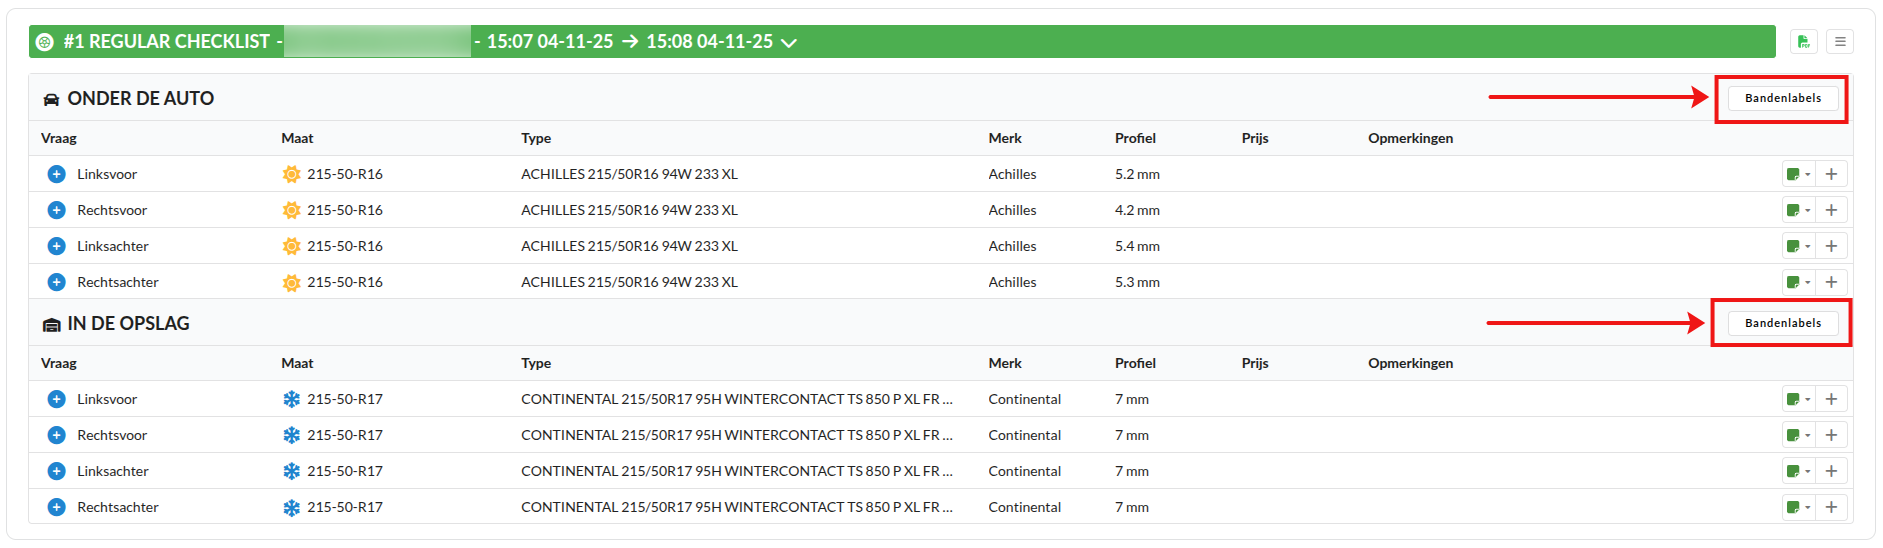This screenshot has width=1883, height=548.
Task: Click plus icon on Rechtsvoor Achilles row
Action: (1831, 210)
